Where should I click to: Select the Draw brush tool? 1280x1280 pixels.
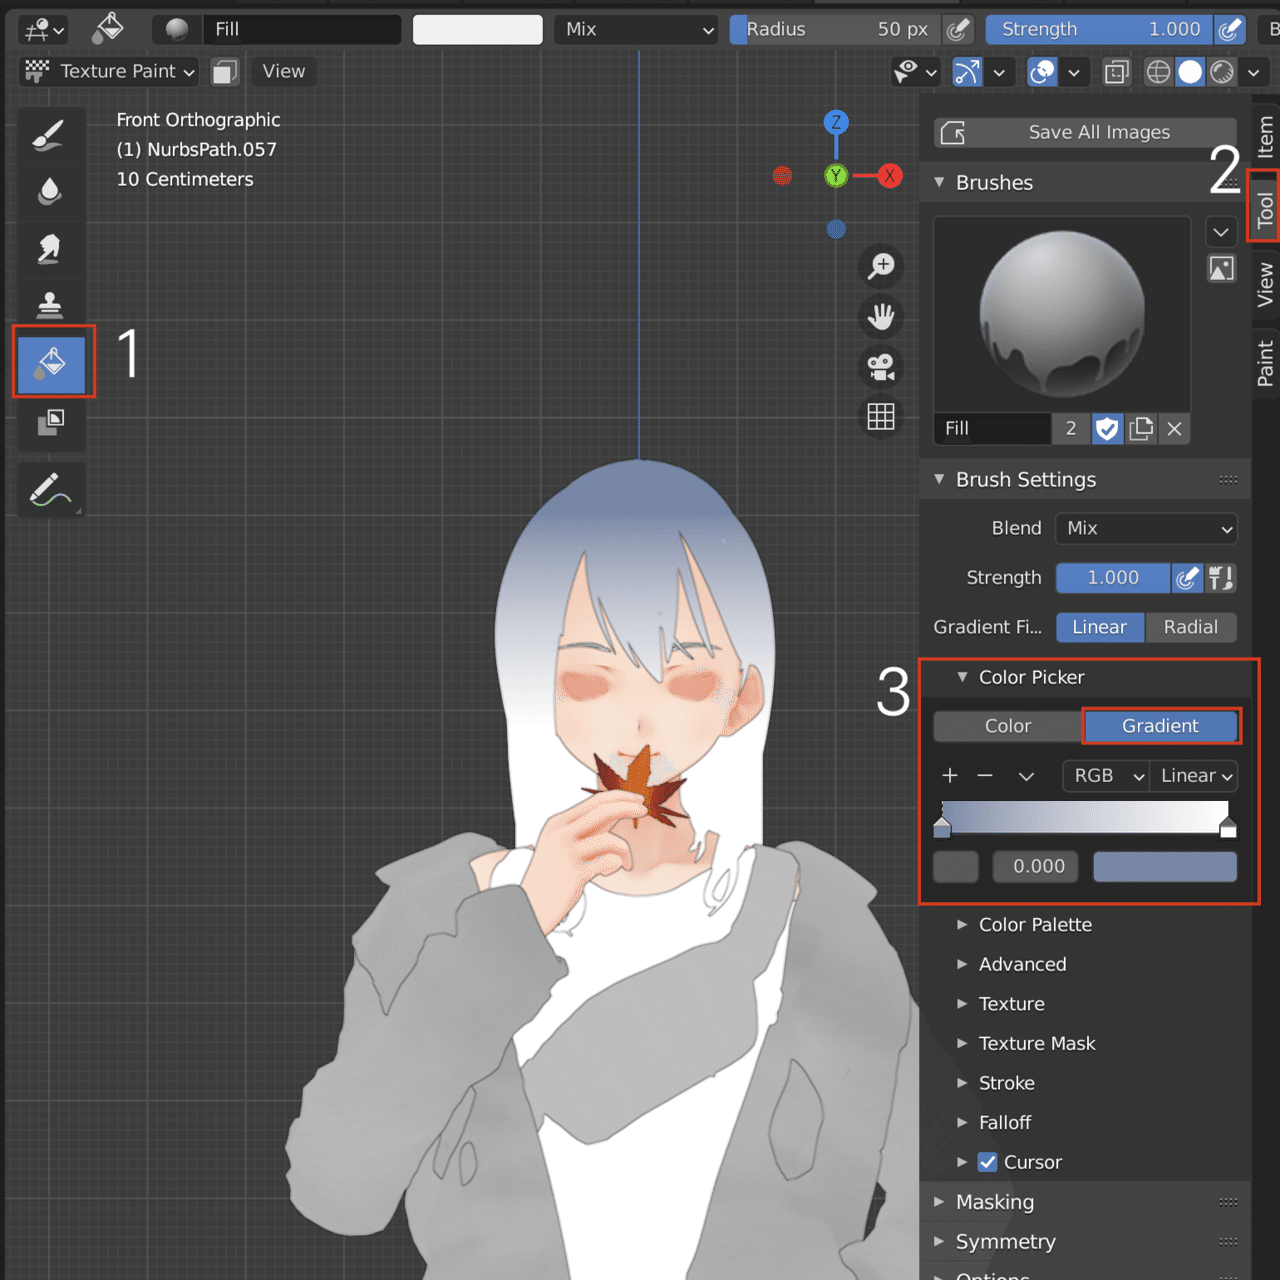[x=51, y=135]
